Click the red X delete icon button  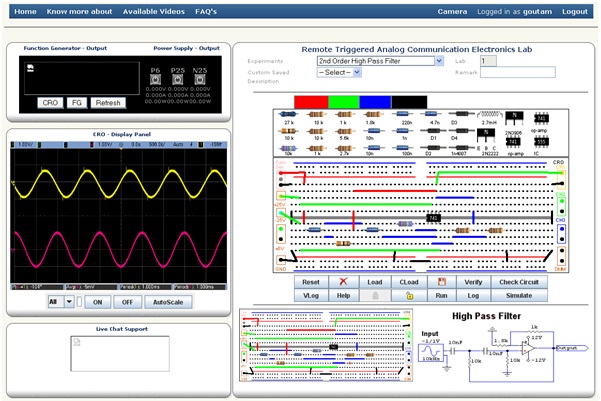(x=343, y=283)
